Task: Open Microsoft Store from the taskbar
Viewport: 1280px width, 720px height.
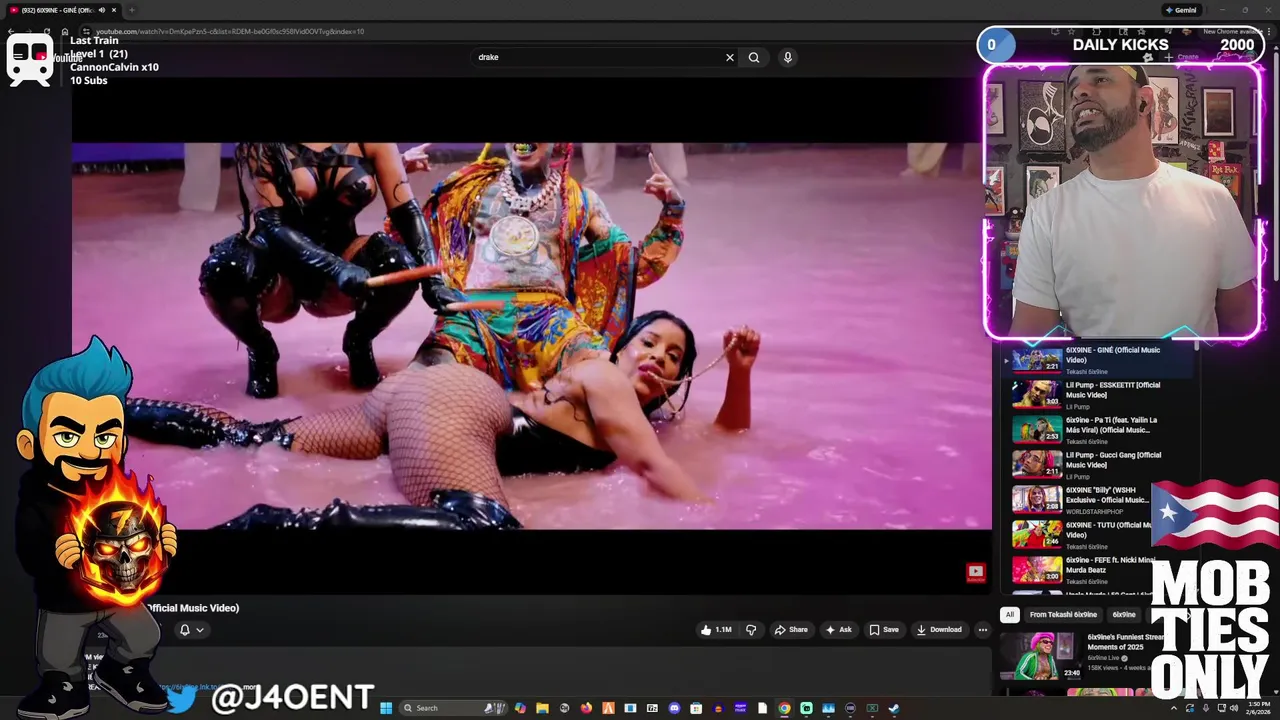Action: pos(696,708)
